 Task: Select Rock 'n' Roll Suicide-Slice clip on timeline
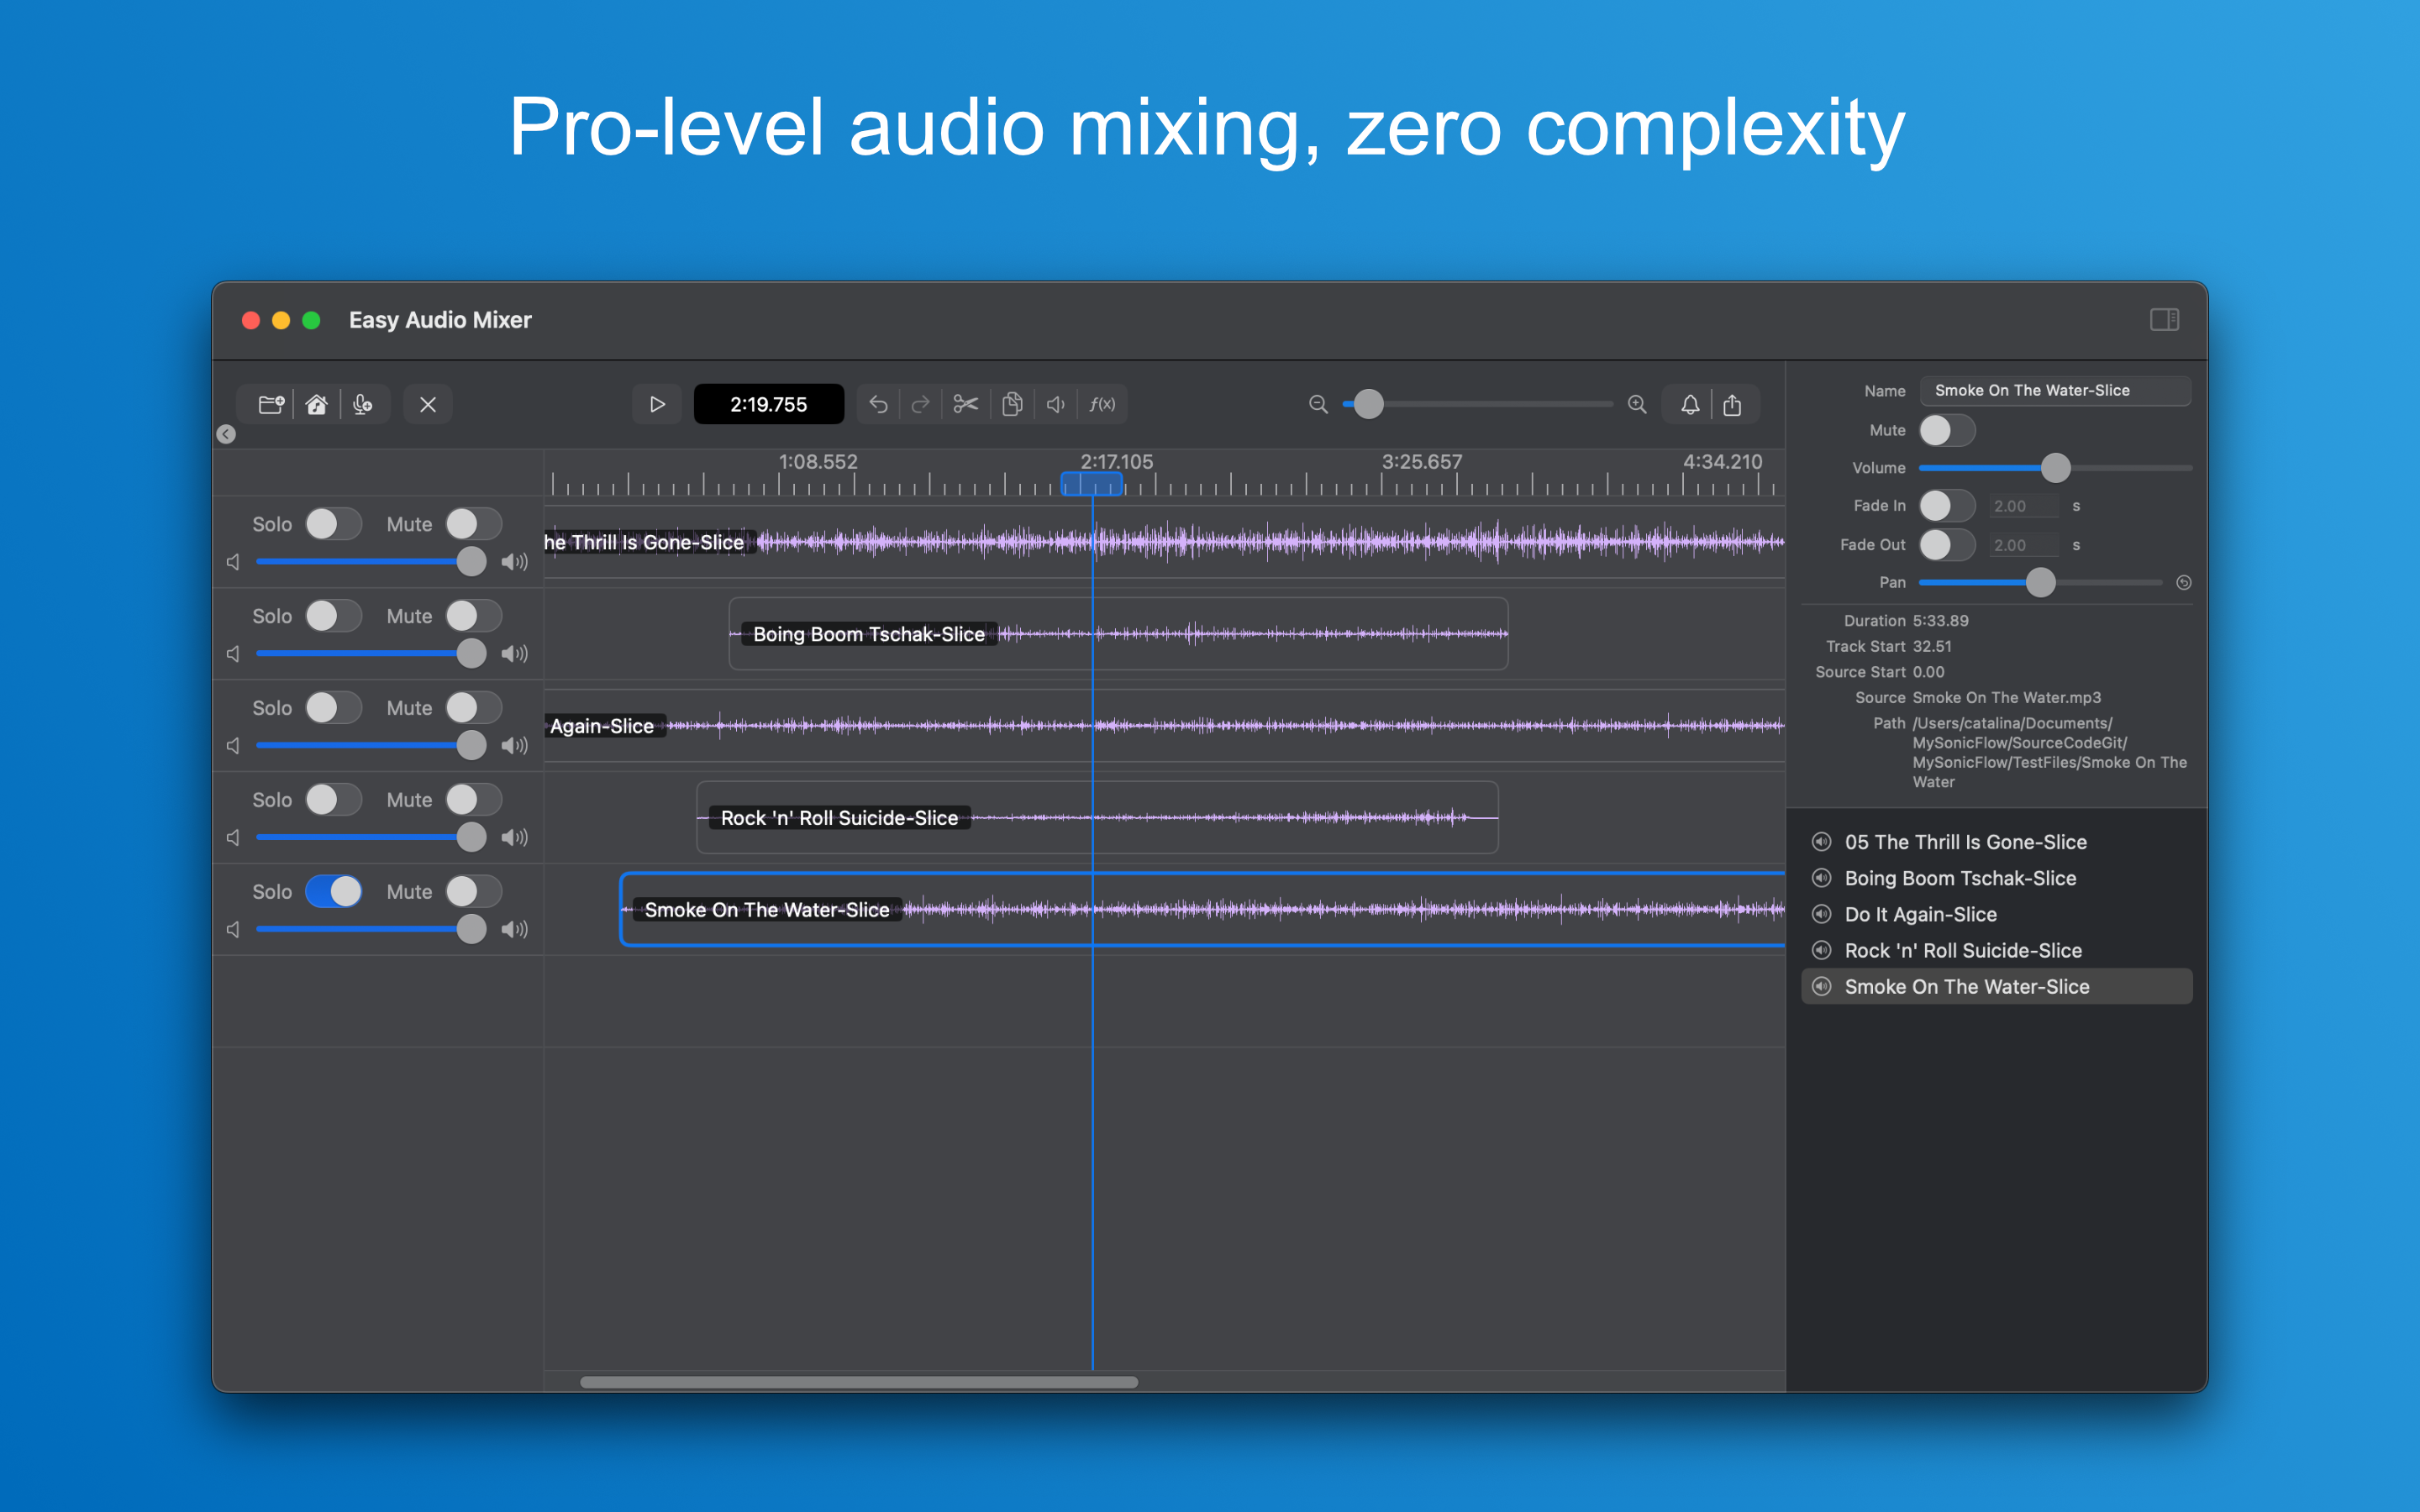[1097, 817]
